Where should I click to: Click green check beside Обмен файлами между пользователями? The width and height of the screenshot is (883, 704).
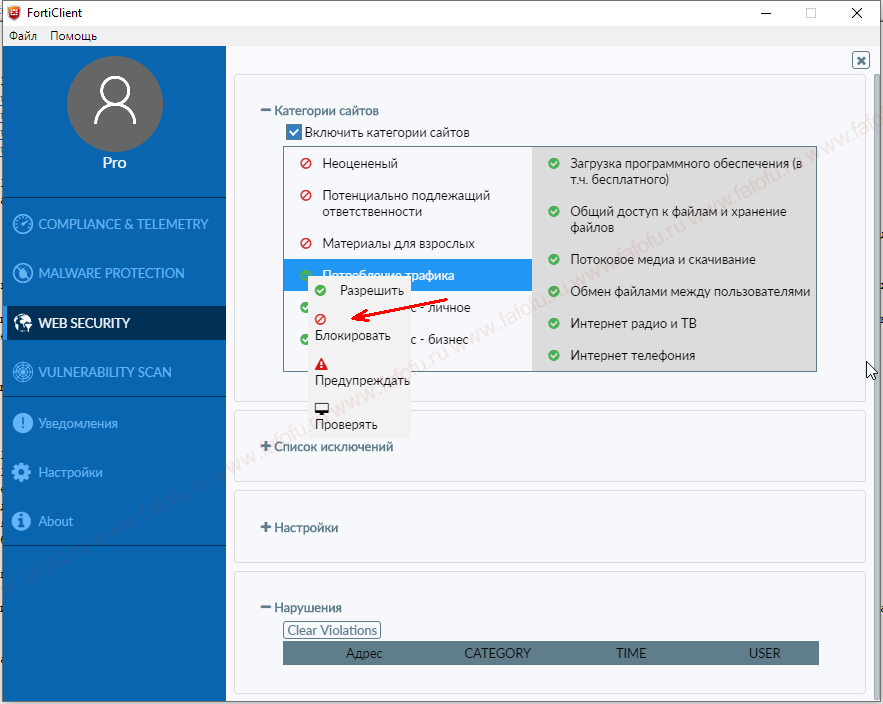tap(554, 291)
